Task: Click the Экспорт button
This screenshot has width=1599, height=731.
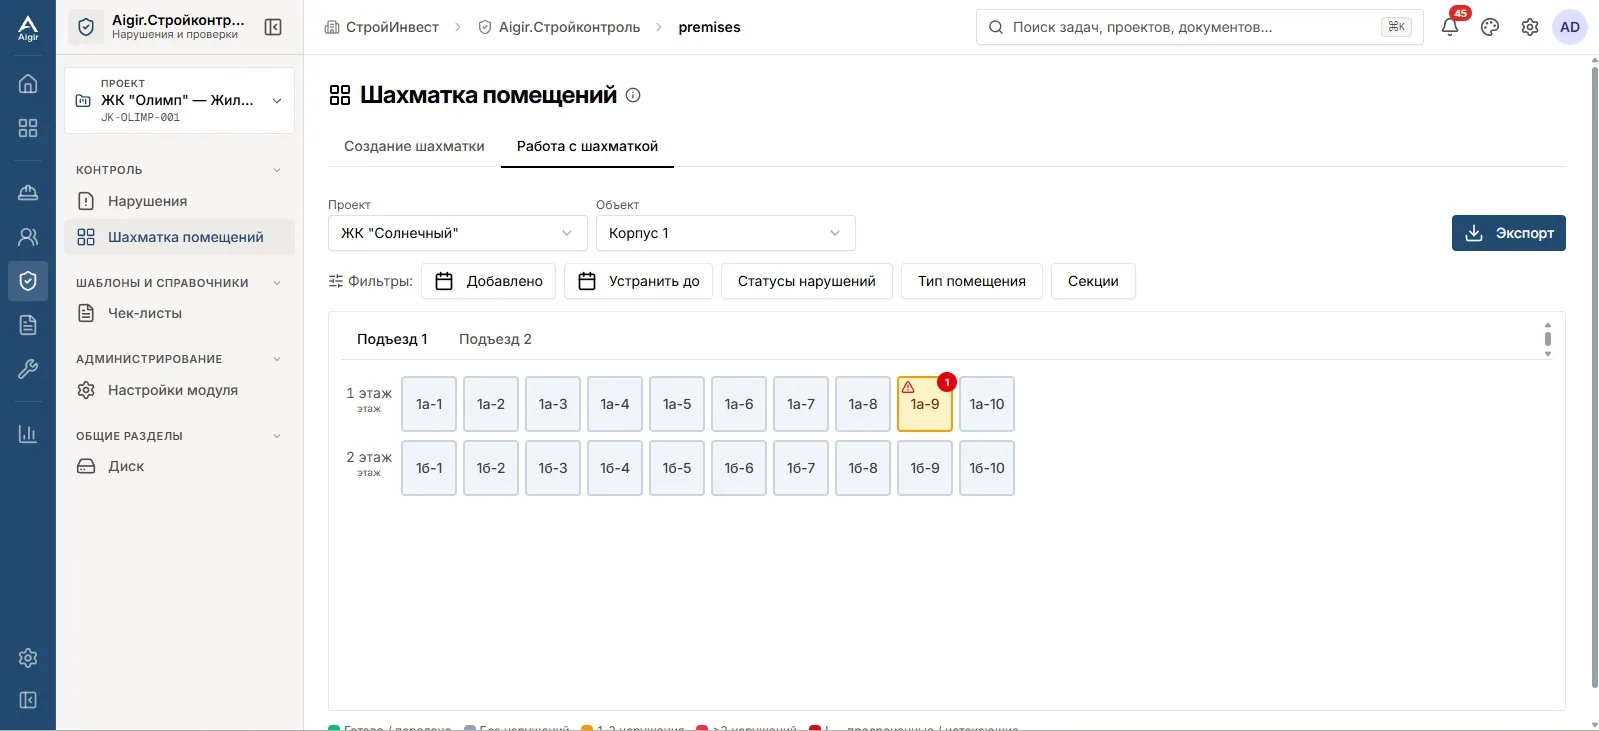Action: [x=1509, y=233]
